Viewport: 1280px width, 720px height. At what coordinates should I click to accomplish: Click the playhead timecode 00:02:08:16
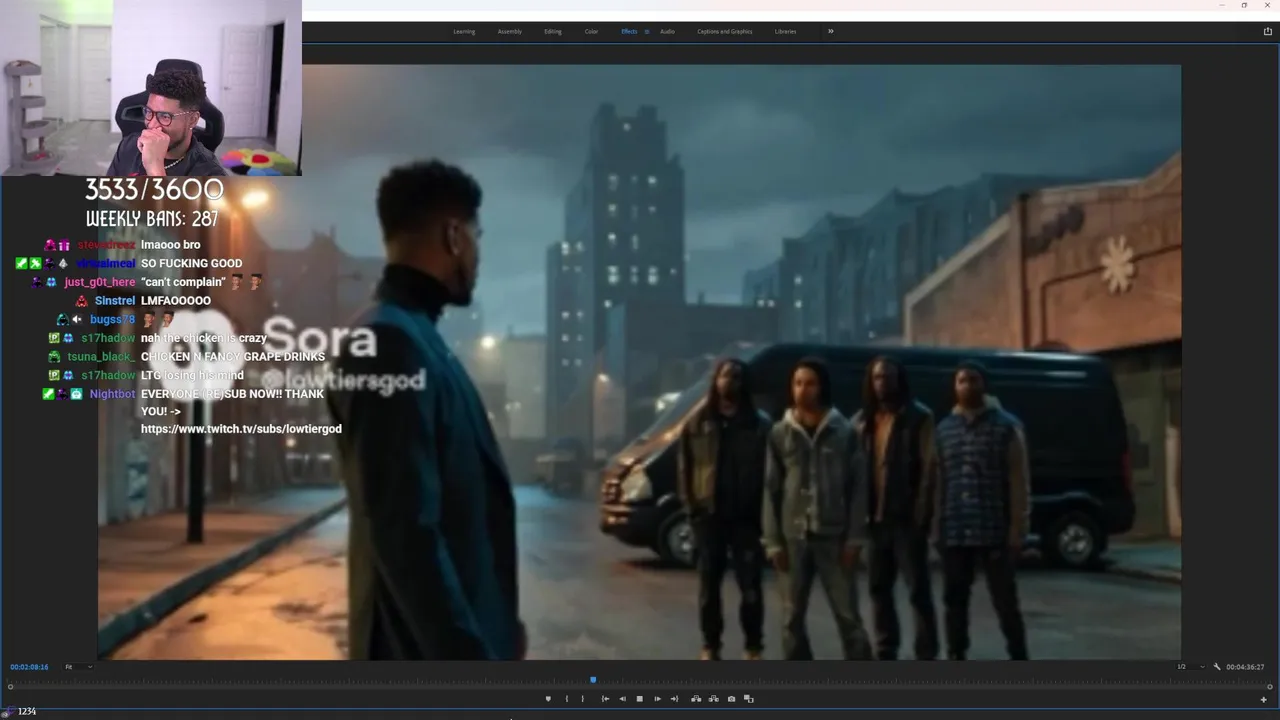coord(29,667)
